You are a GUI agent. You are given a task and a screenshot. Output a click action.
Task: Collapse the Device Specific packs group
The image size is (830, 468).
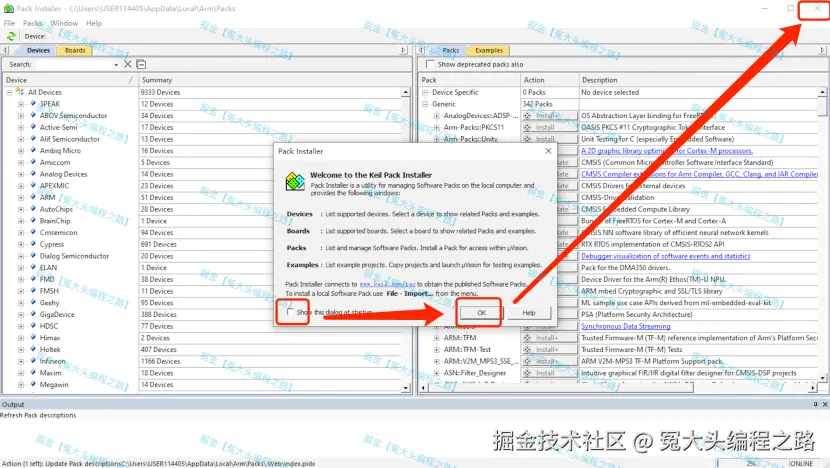425,92
